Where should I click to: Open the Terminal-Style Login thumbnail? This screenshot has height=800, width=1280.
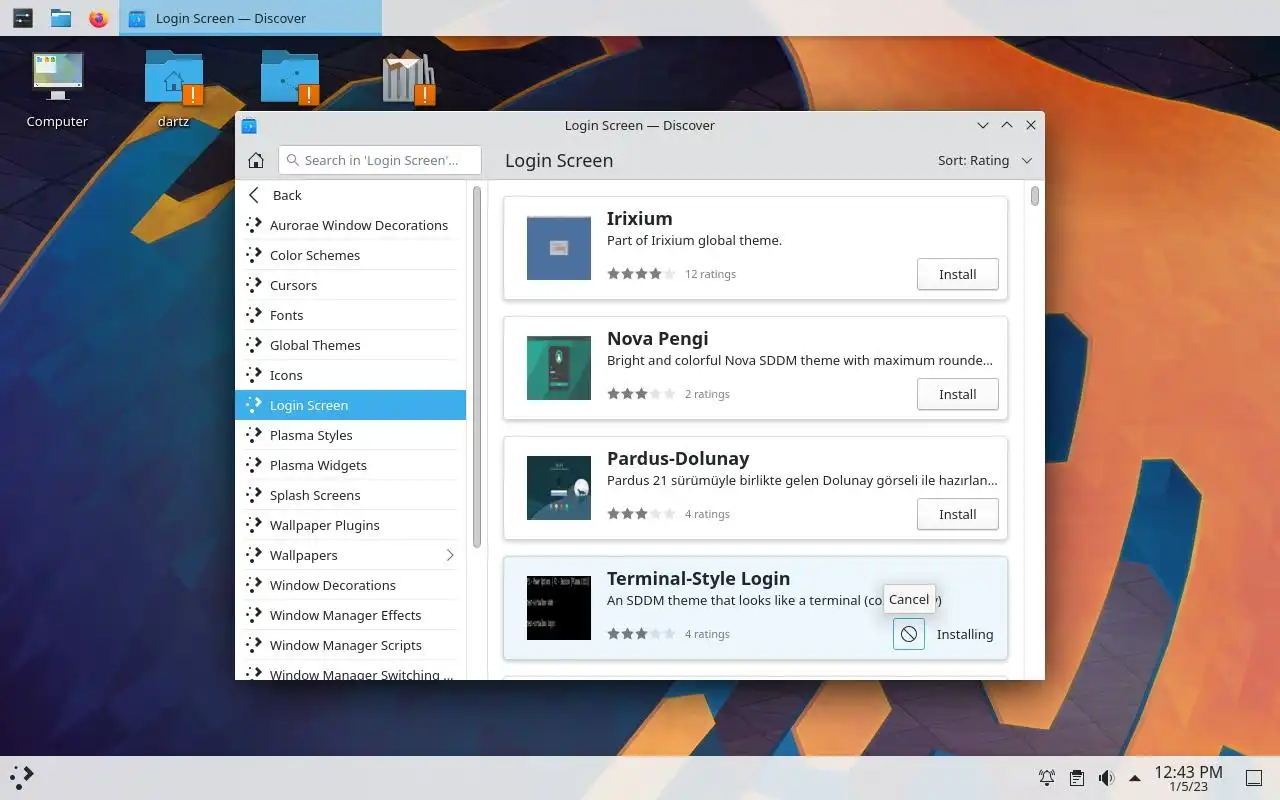[x=559, y=608]
